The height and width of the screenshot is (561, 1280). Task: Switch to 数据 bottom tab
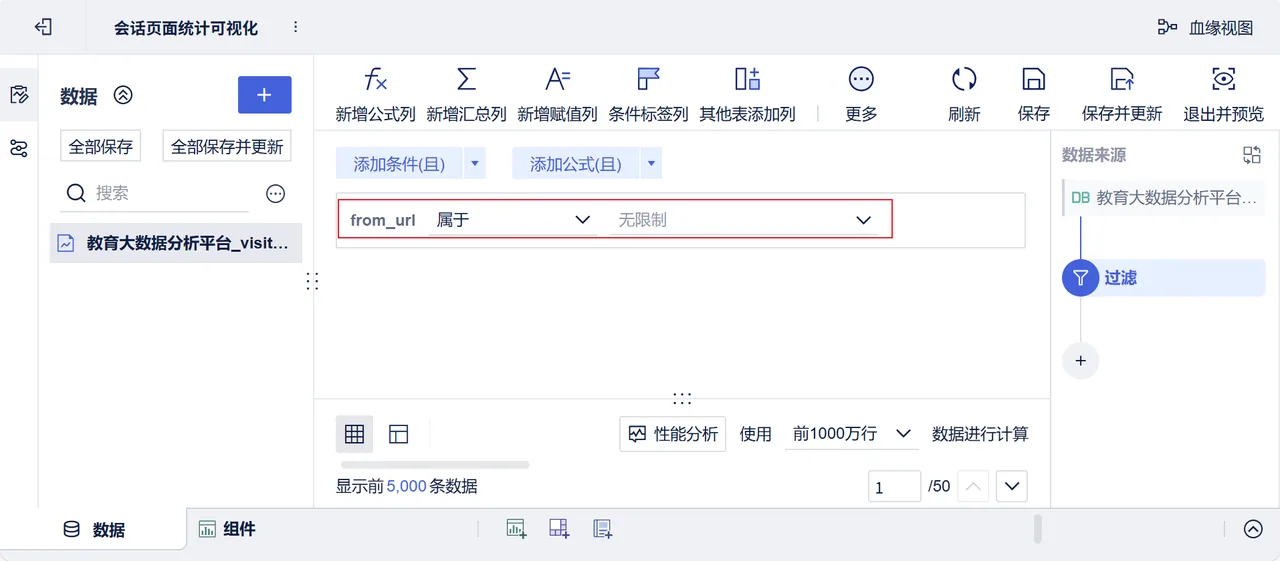pyautogui.click(x=94, y=530)
